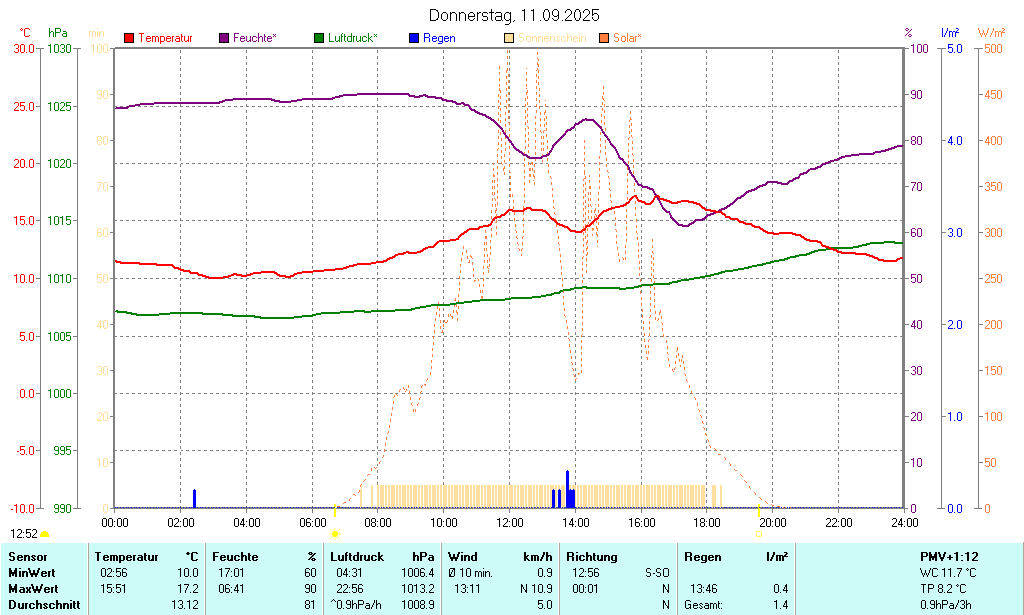Click the Temperatur column header in table
Image resolution: width=1024 pixels, height=615 pixels.
tap(127, 557)
